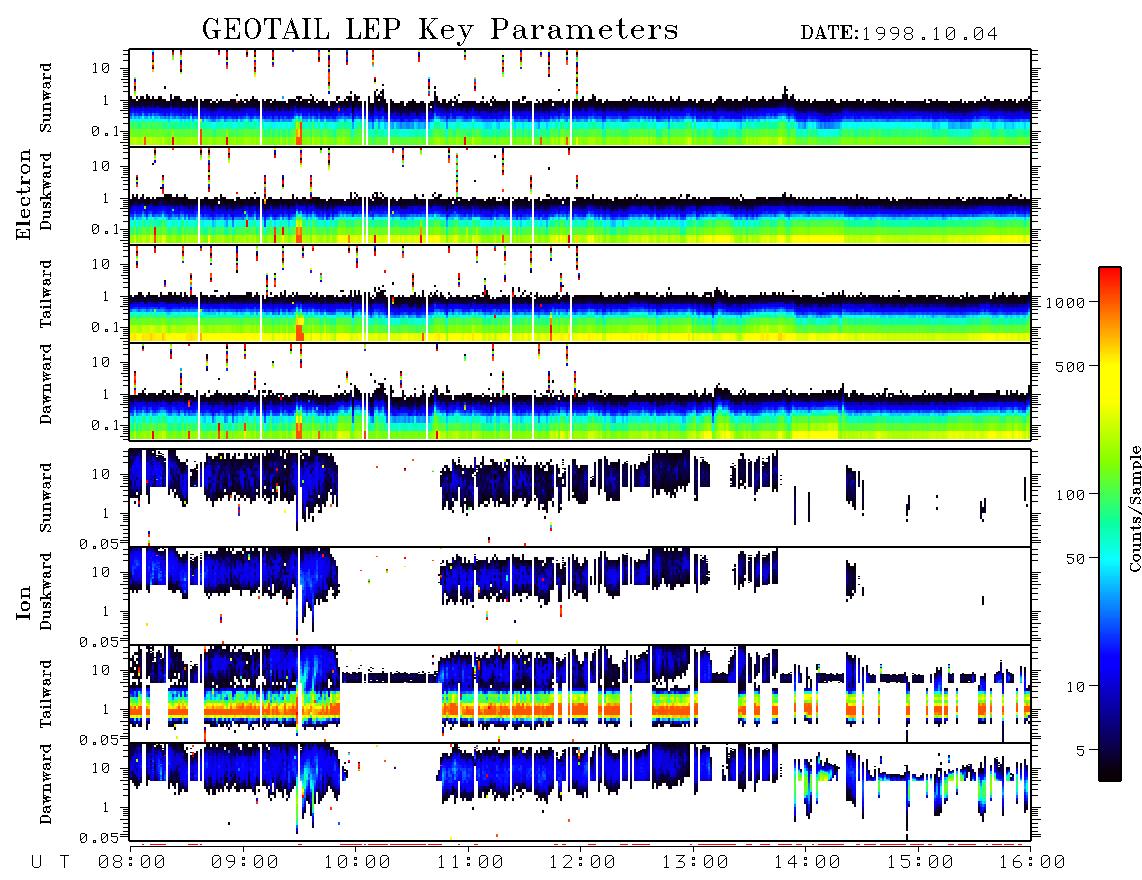Click the '500' color bar label
The width and height of the screenshot is (1142, 880).
click(x=1070, y=367)
